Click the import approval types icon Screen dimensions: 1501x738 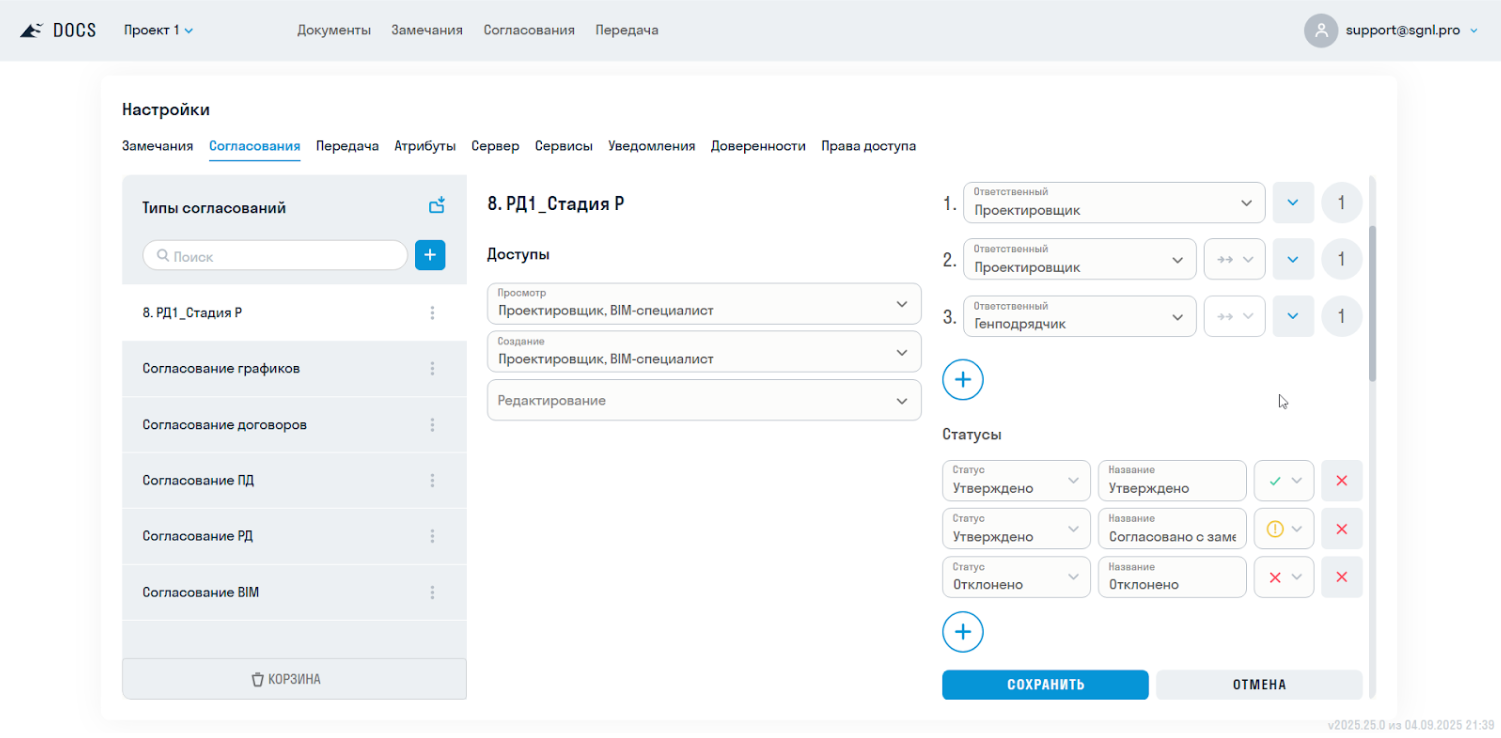[436, 206]
